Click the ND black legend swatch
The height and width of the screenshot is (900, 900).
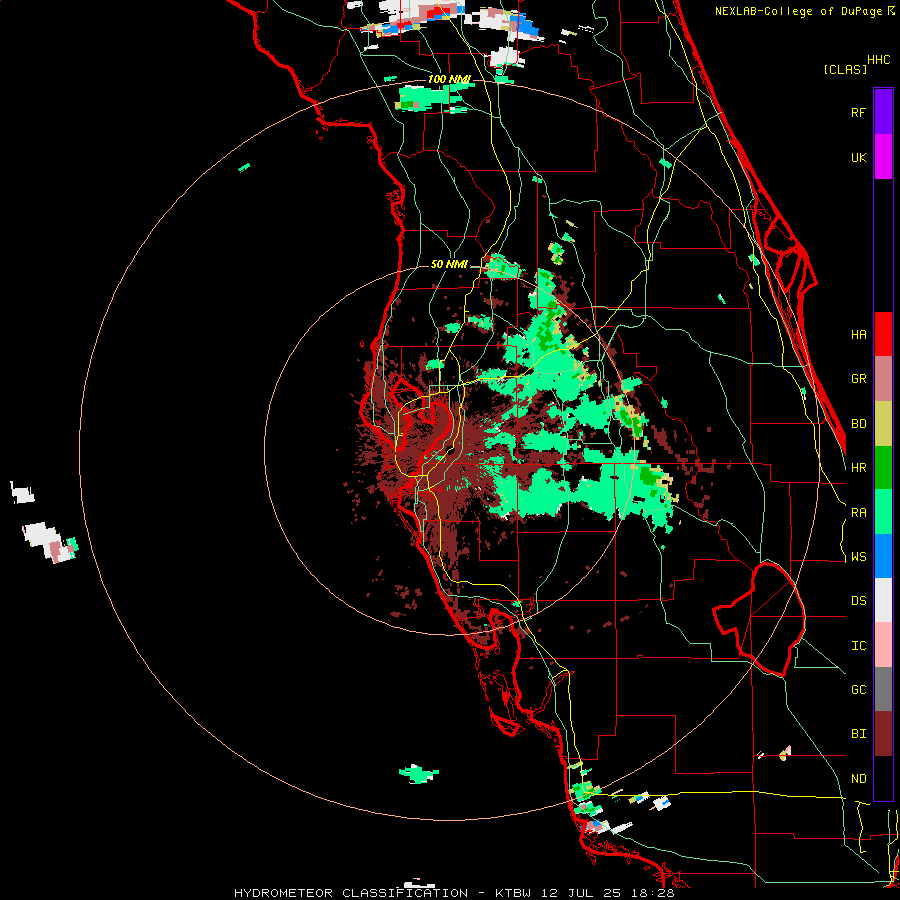click(x=883, y=778)
